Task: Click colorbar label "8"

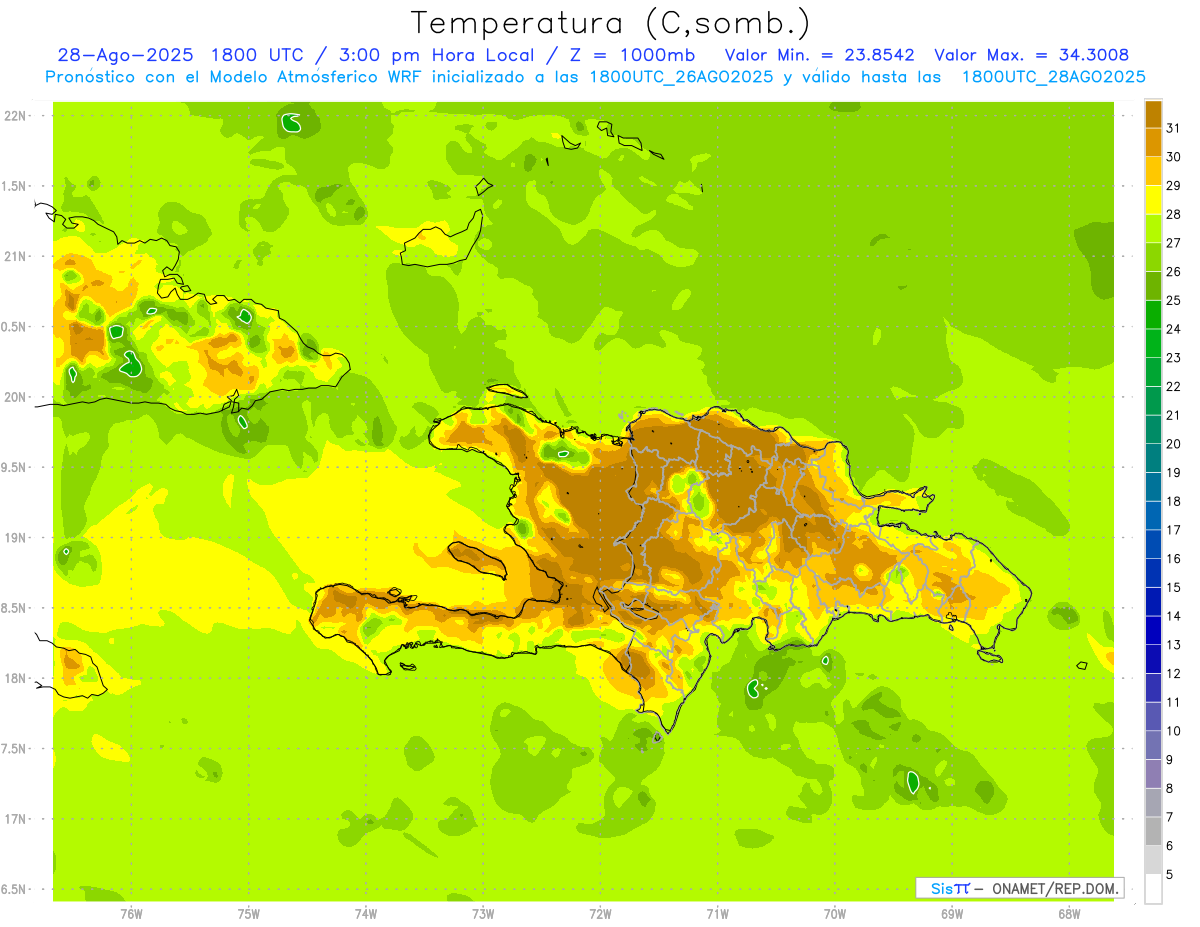Action: click(1170, 788)
